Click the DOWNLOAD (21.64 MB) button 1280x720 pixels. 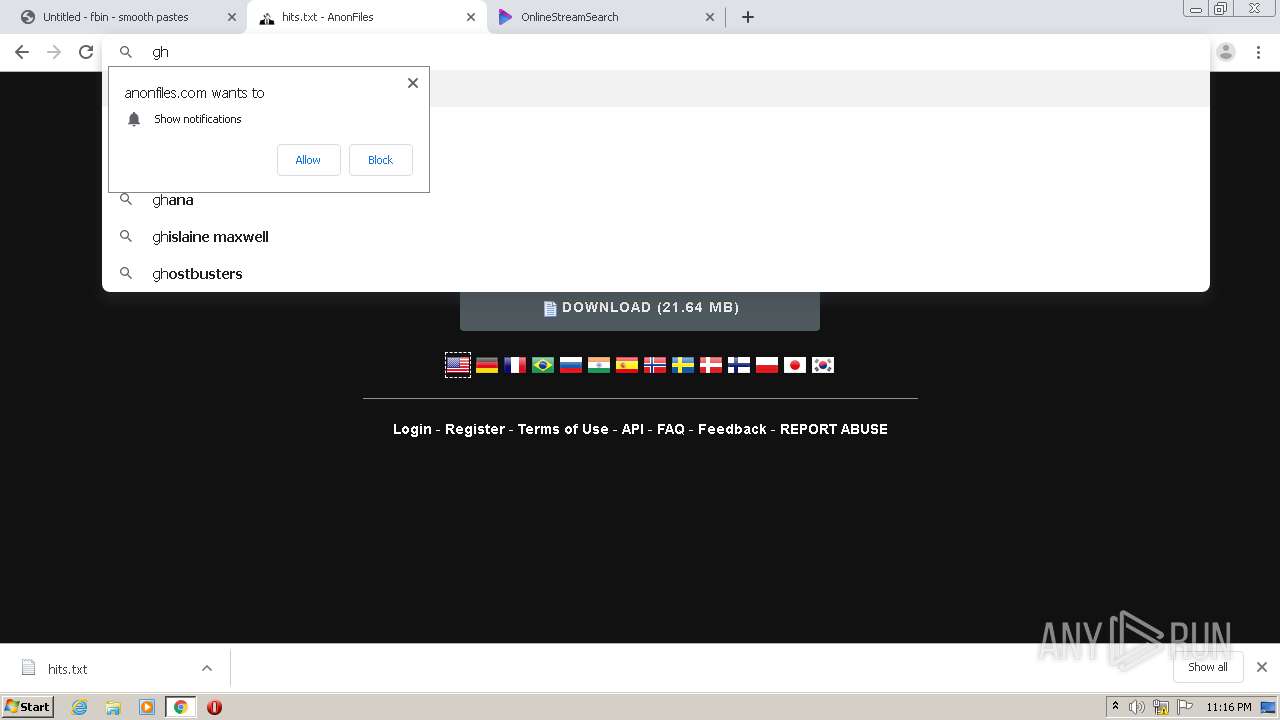pos(640,308)
